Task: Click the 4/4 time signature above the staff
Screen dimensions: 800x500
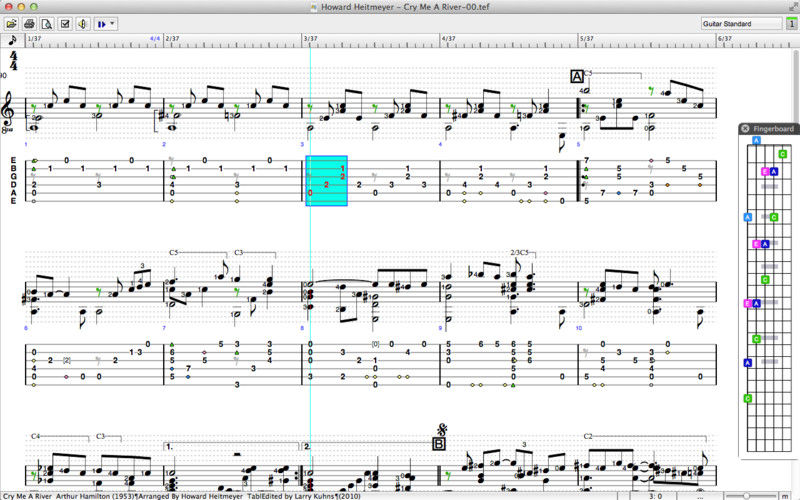Action: coord(13,61)
